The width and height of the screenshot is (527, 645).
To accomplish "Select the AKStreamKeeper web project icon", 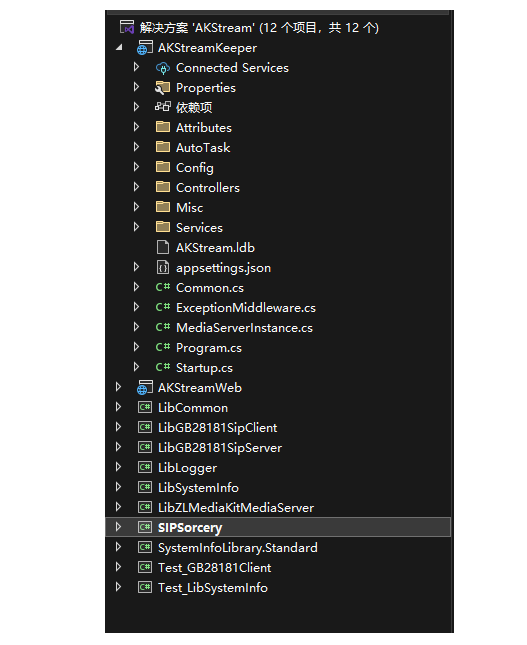I will click(x=145, y=48).
